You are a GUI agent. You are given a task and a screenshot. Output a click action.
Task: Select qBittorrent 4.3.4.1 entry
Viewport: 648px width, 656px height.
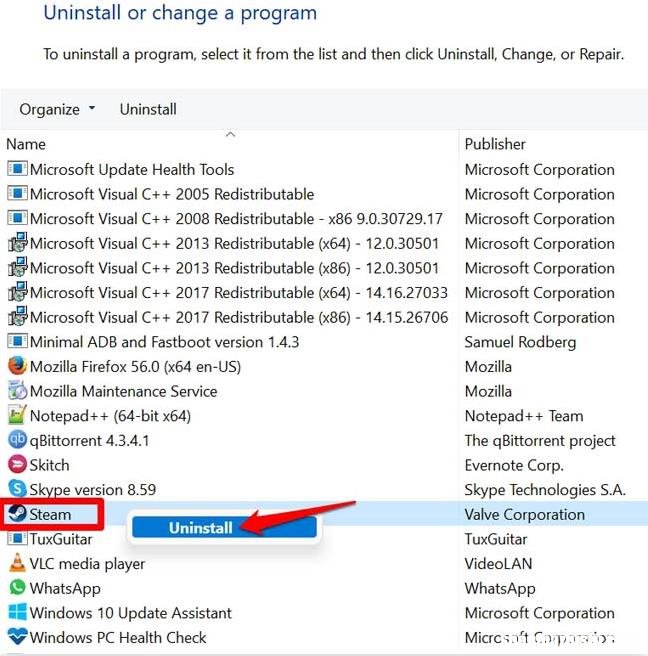[x=89, y=441]
